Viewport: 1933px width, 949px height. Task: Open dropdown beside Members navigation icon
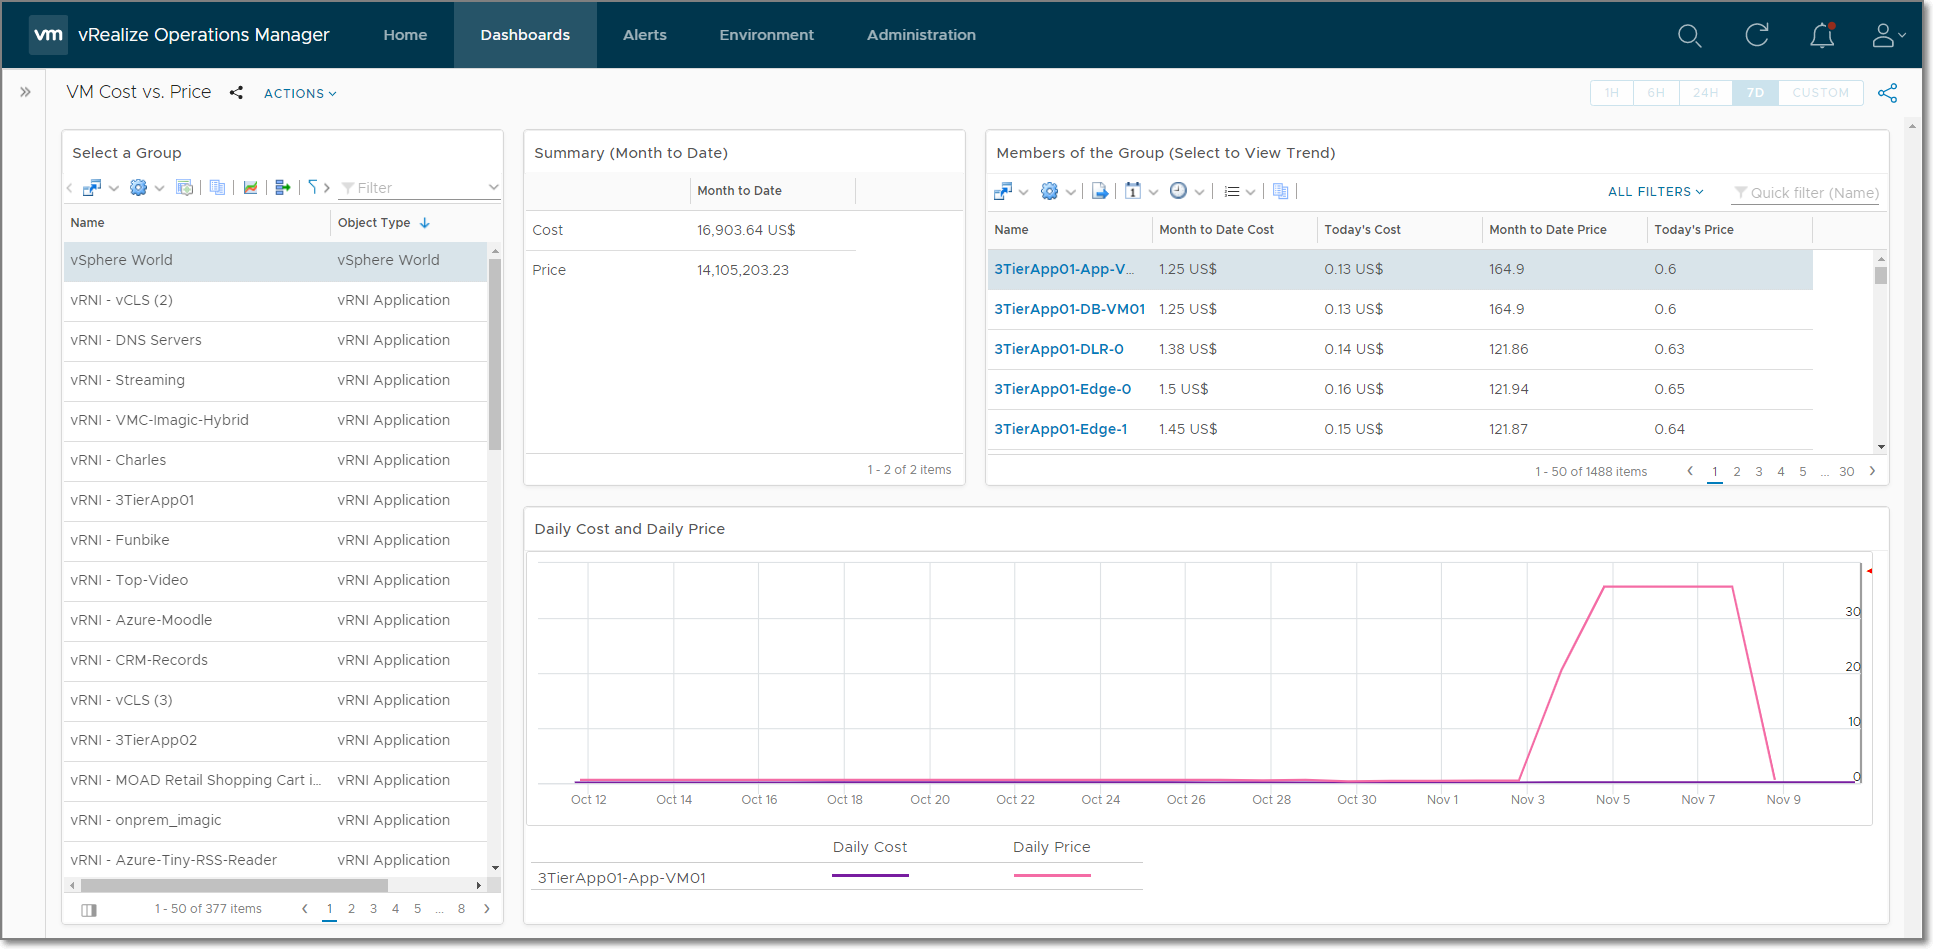coord(1023,192)
